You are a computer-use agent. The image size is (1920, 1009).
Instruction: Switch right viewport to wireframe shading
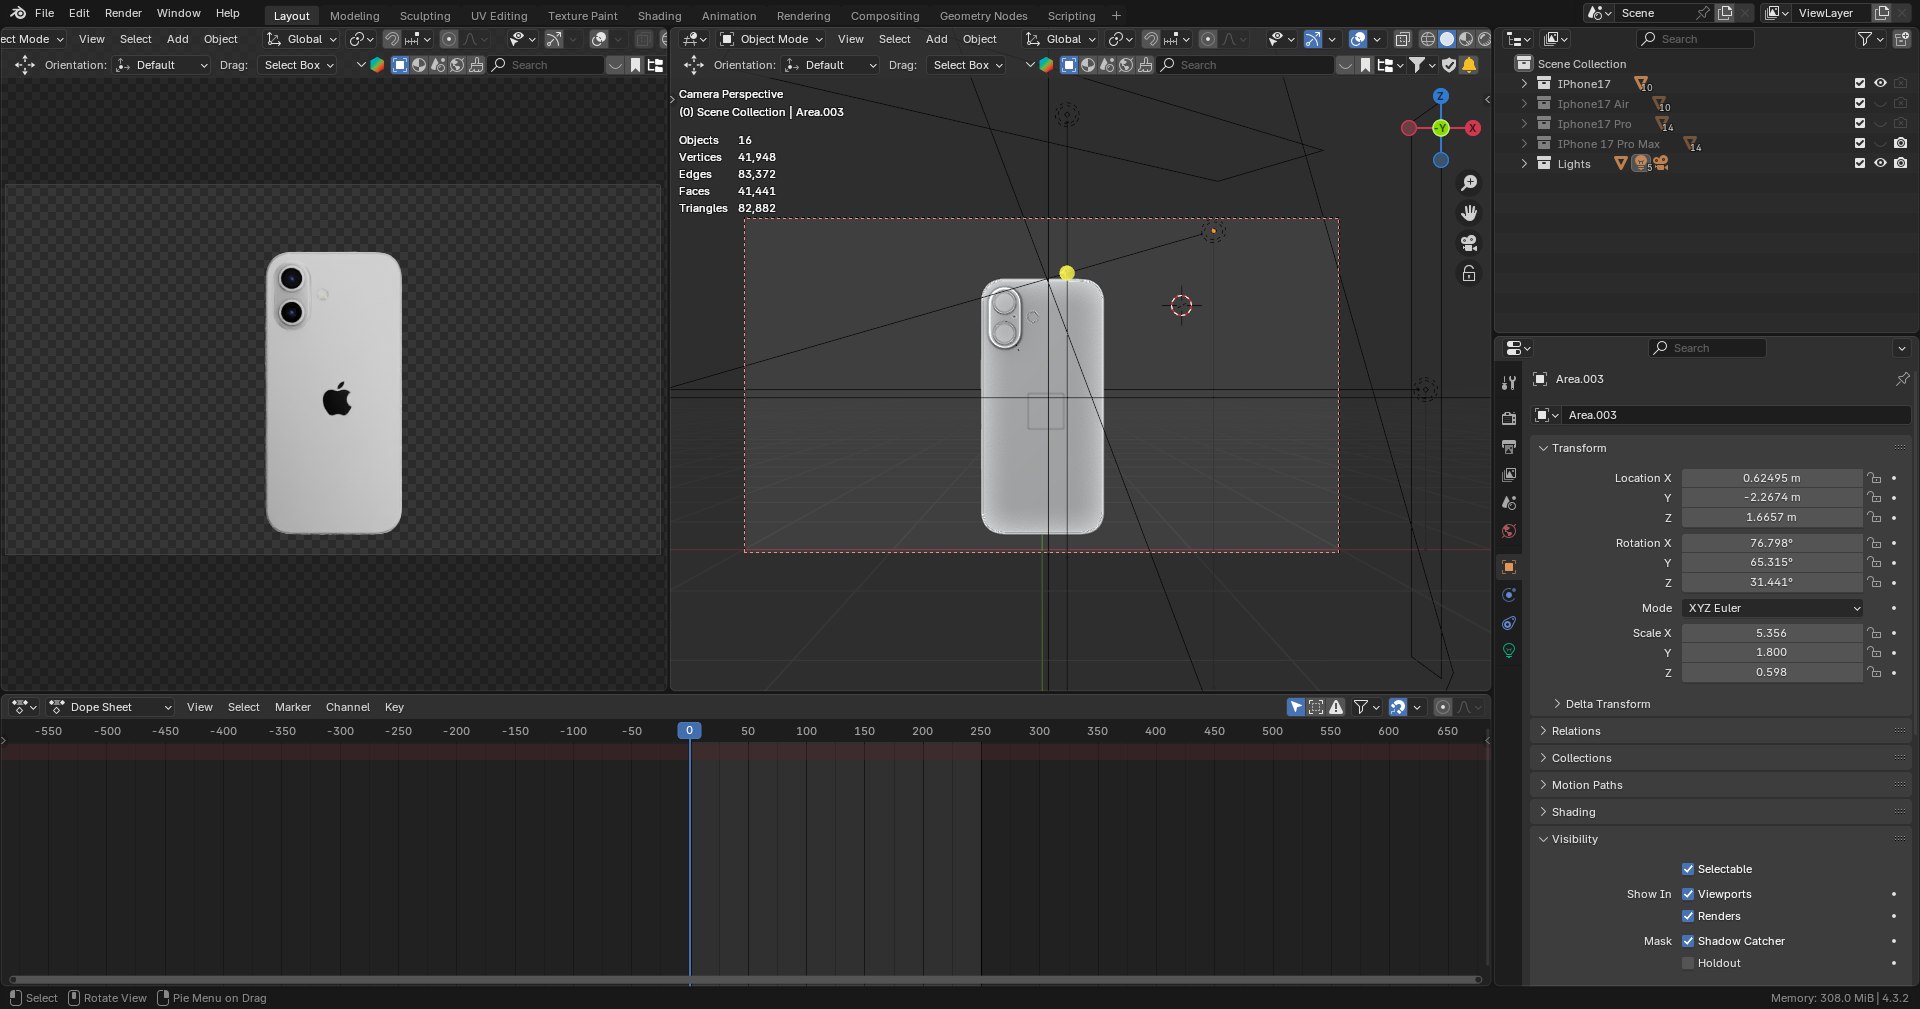[1427, 39]
